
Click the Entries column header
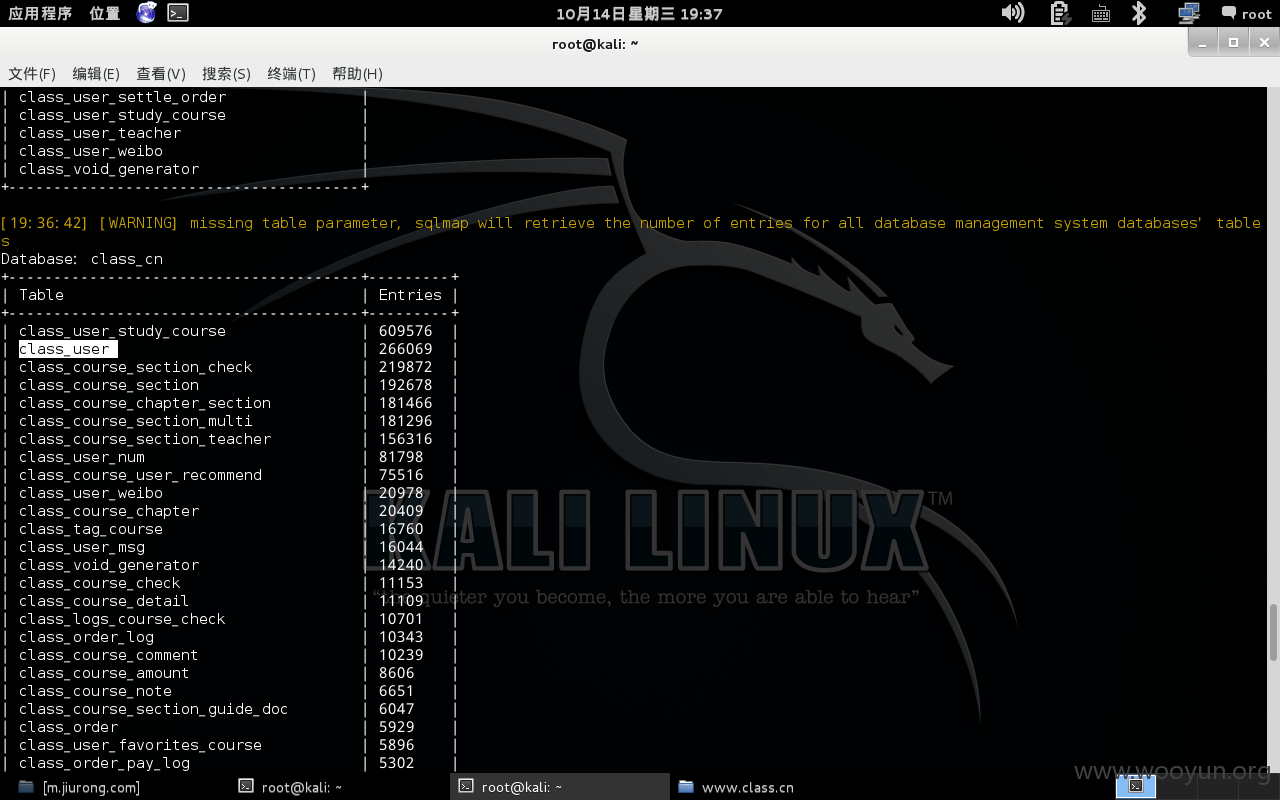pos(410,295)
